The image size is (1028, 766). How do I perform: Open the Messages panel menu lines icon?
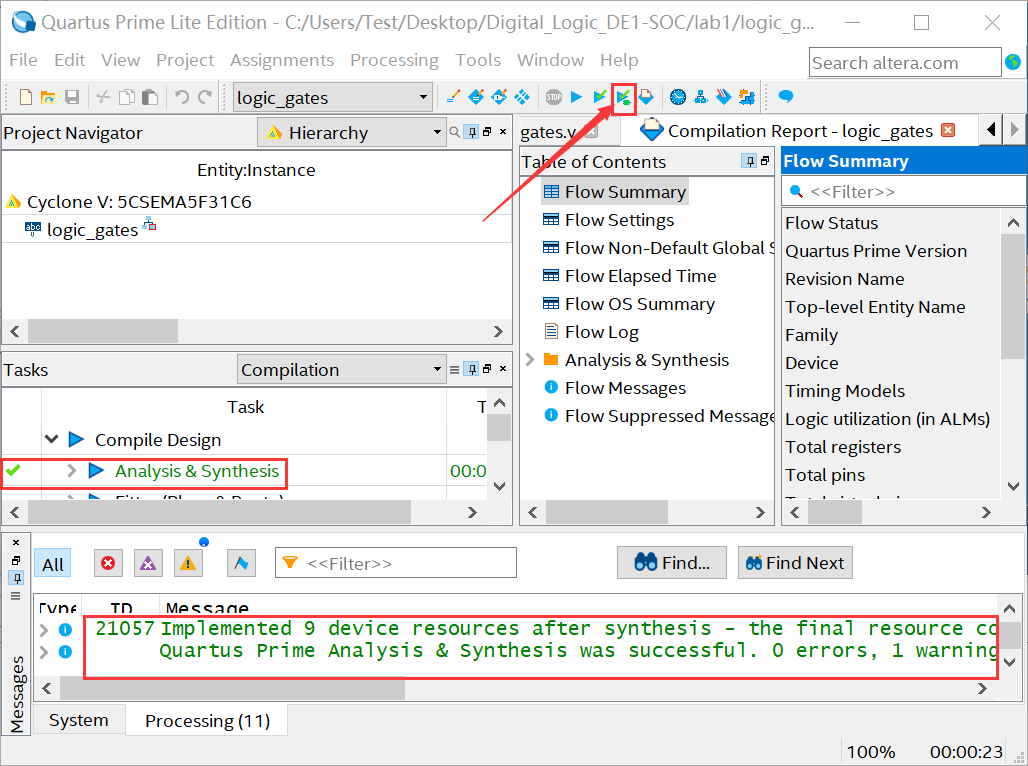(16, 596)
